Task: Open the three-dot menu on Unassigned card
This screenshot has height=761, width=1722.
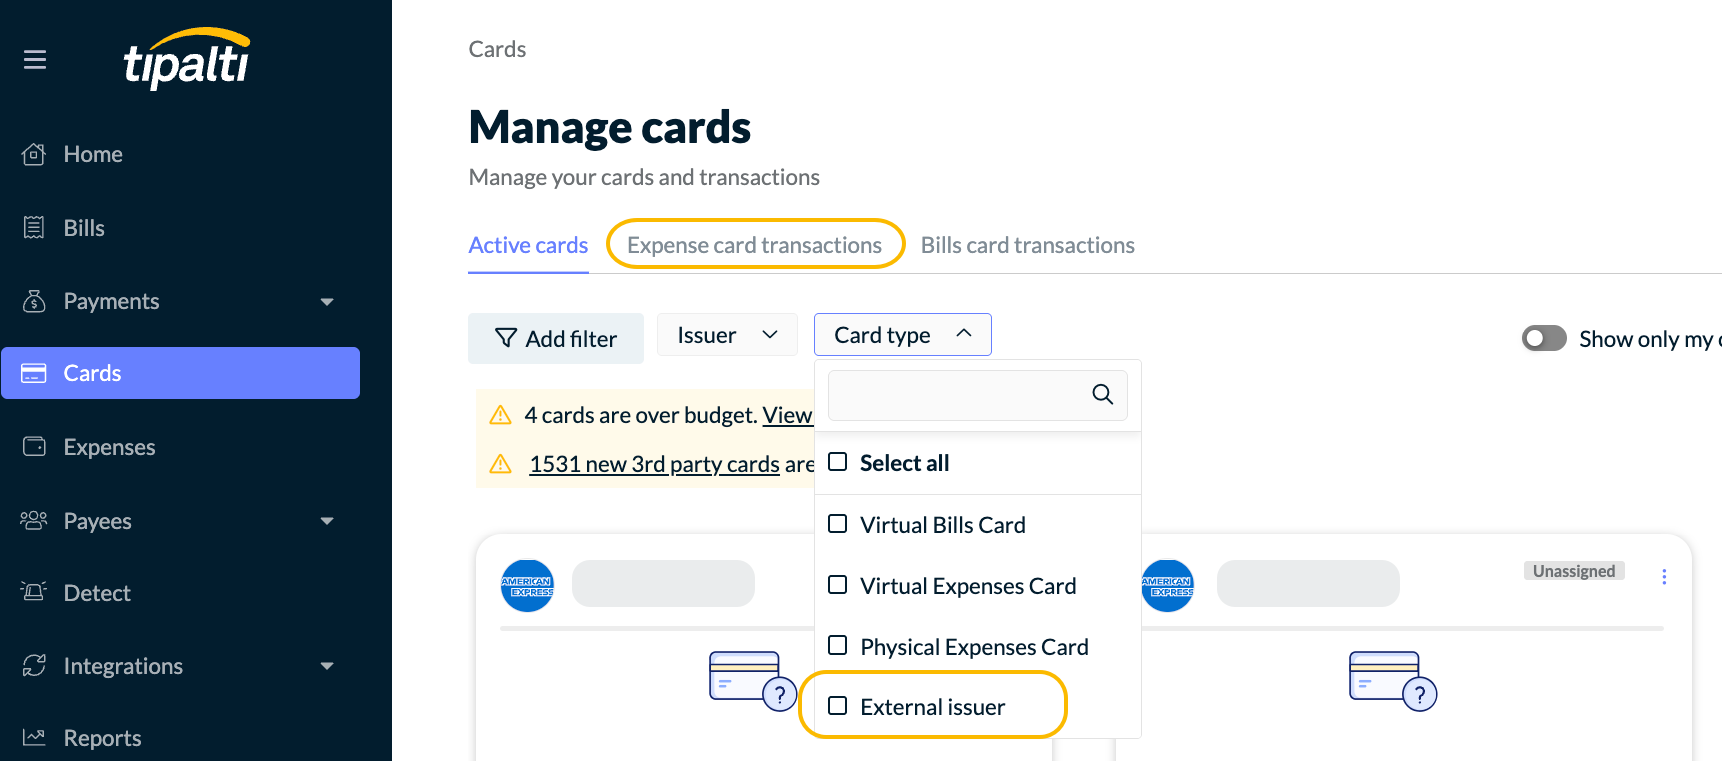Action: tap(1664, 577)
